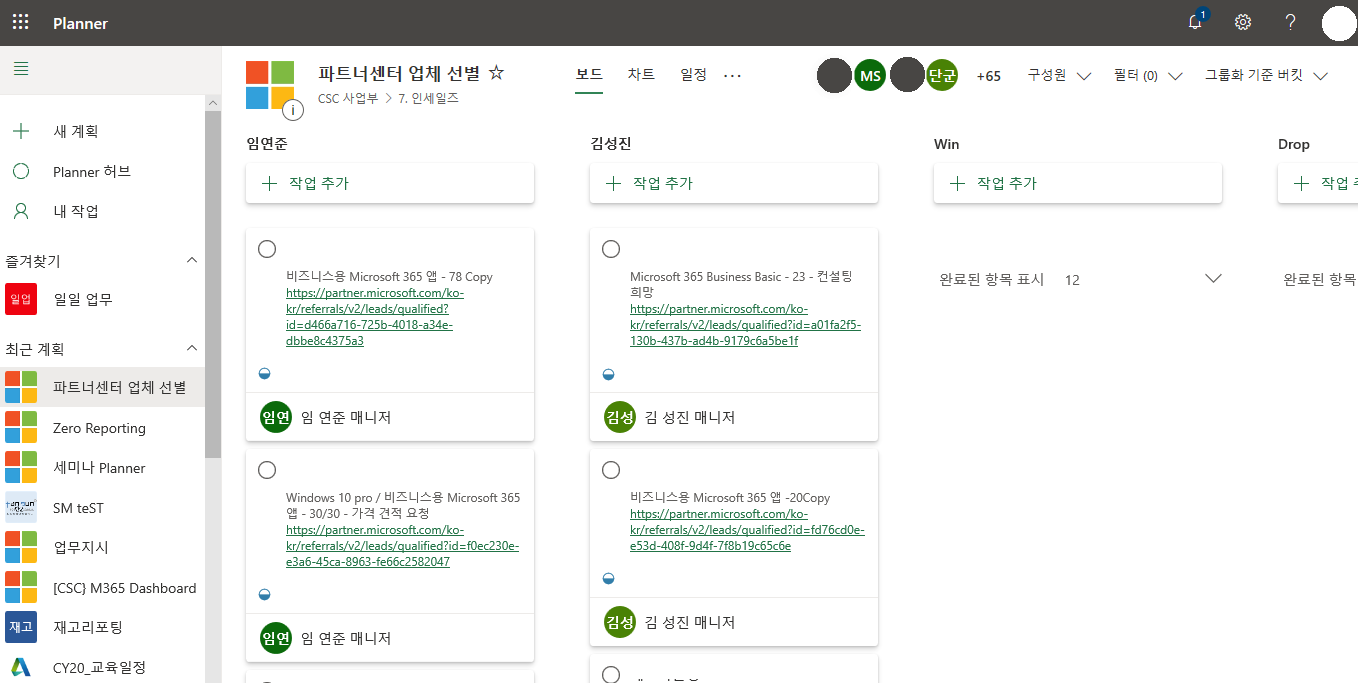
Task: Click the 임연준 bucket title
Action: (x=267, y=144)
